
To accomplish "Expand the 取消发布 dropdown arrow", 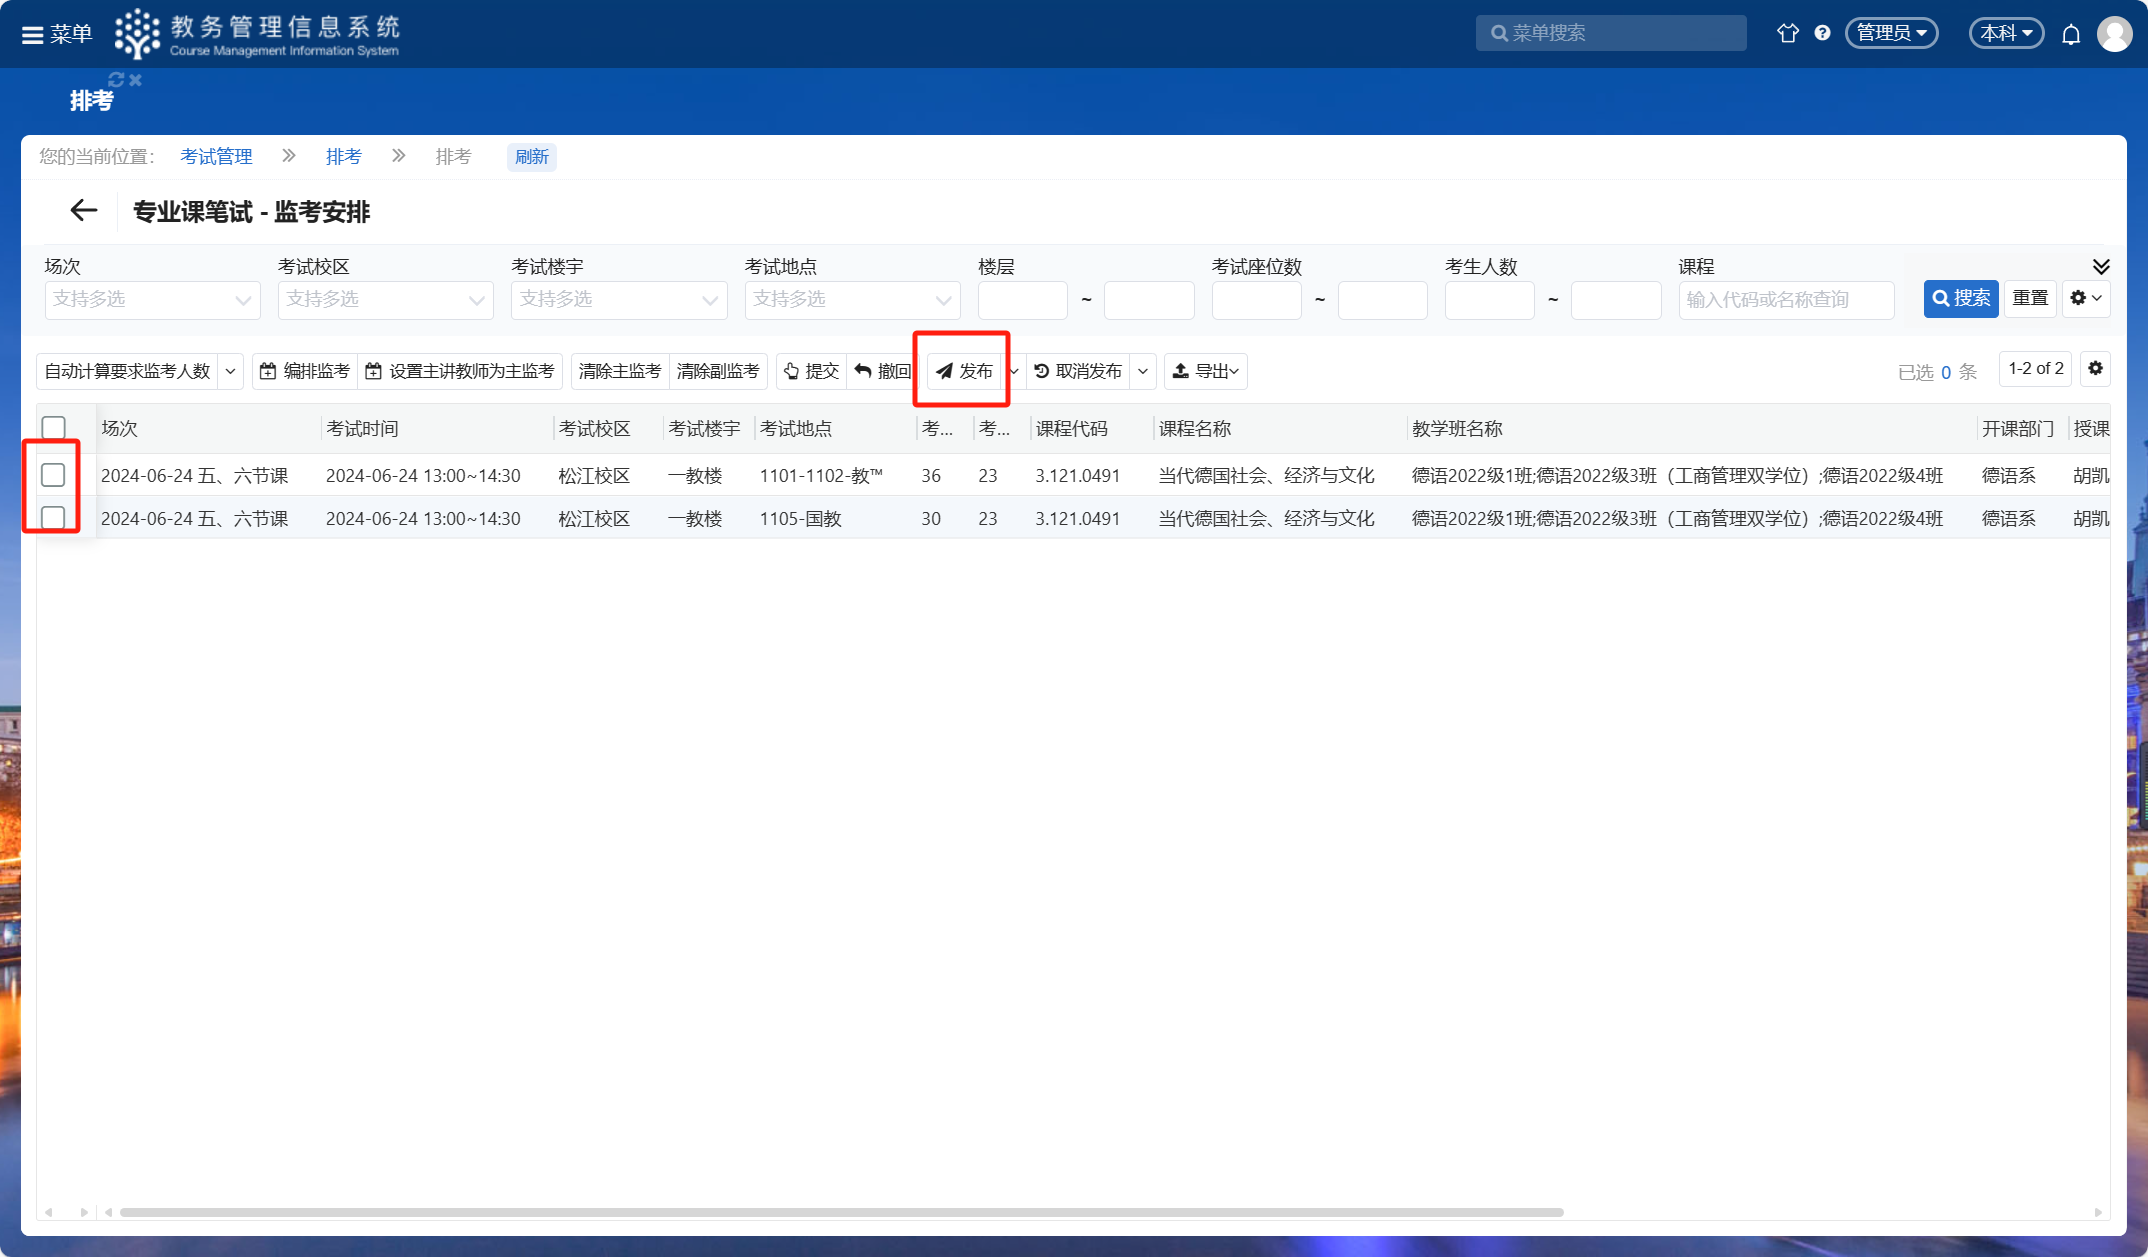I will coord(1143,371).
